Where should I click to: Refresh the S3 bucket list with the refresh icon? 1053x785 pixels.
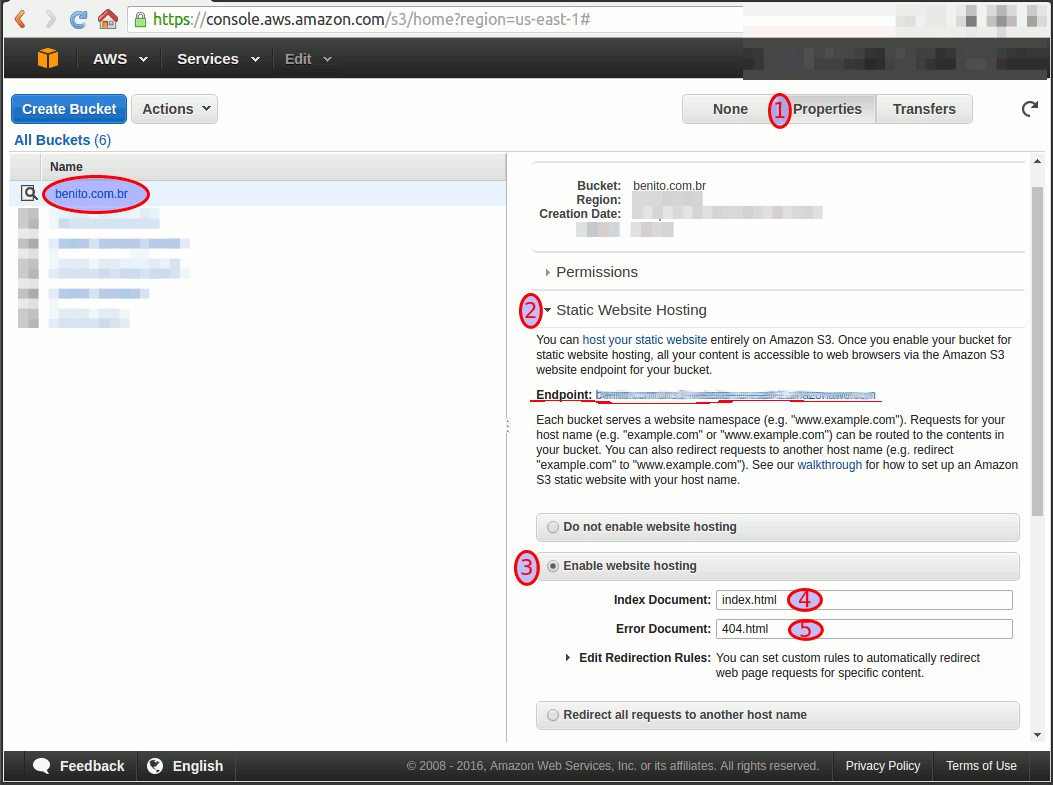click(x=1029, y=109)
